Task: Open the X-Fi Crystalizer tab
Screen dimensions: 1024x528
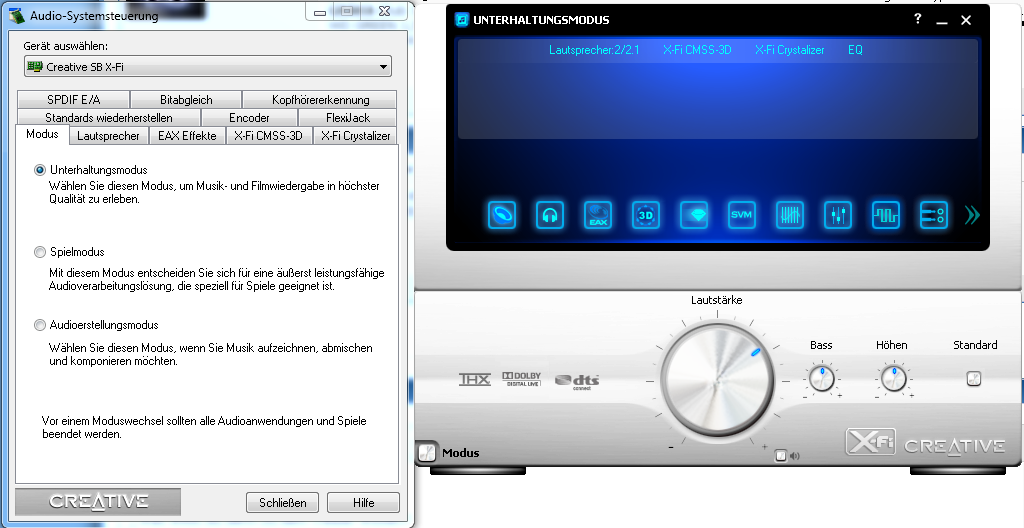Action: [x=355, y=136]
